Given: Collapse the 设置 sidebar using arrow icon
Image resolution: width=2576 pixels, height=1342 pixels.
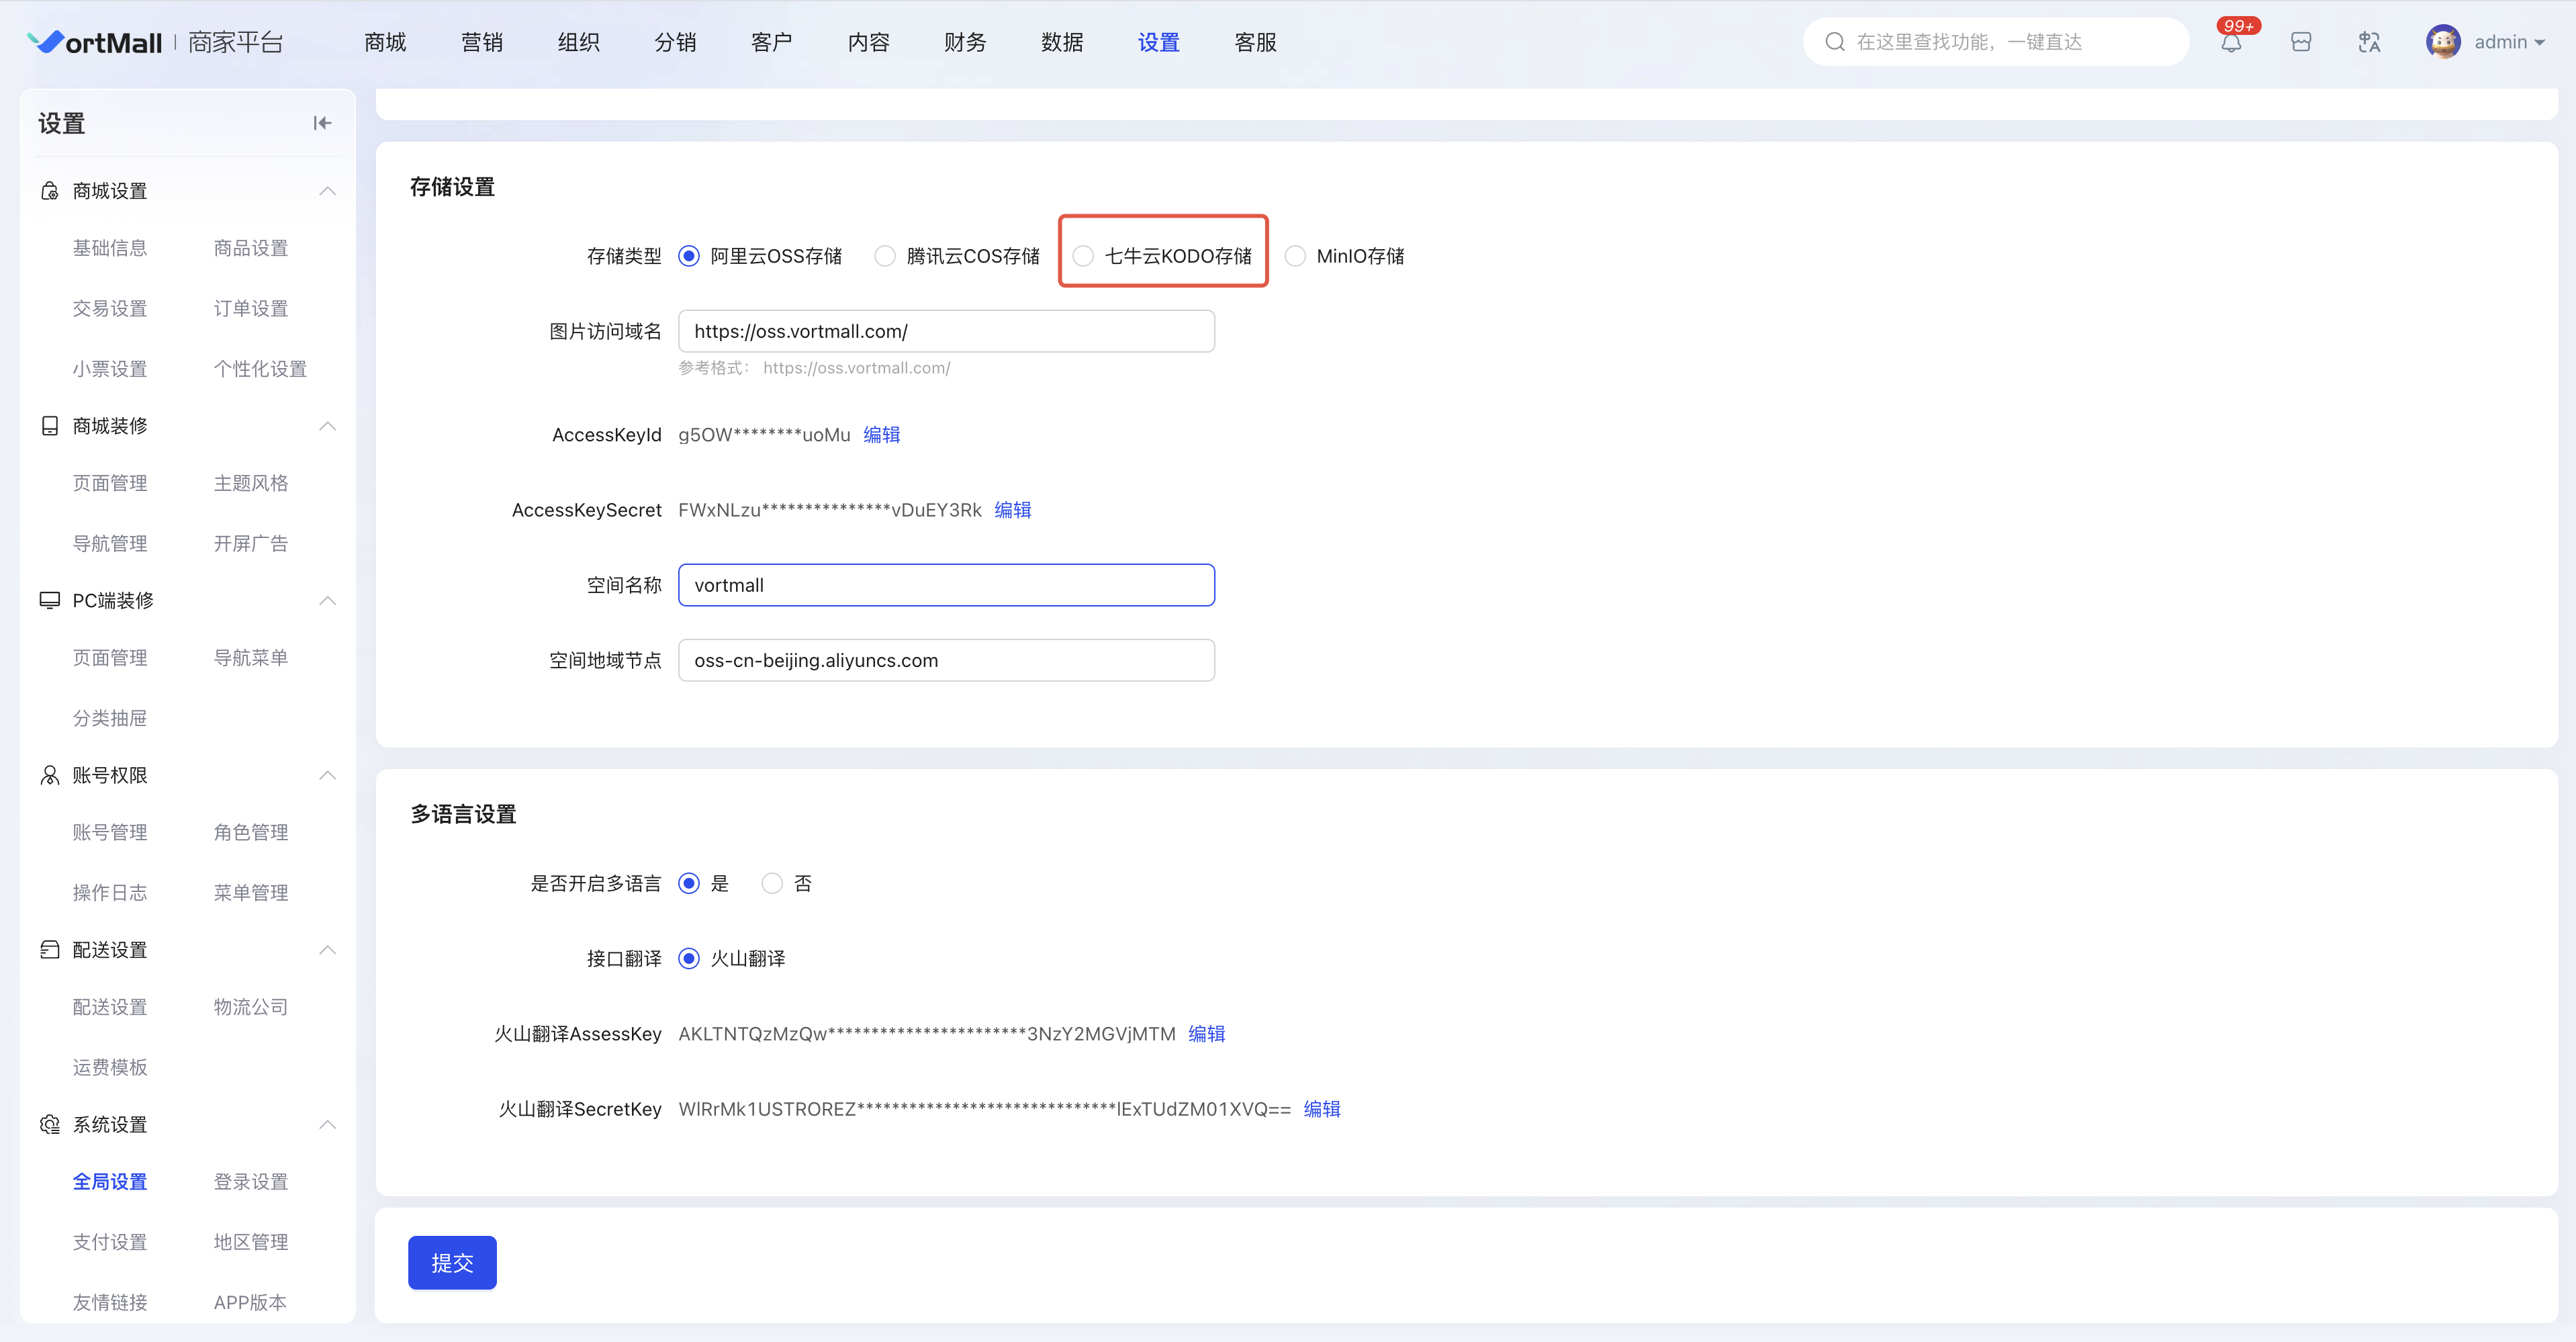Looking at the screenshot, I should 322,123.
